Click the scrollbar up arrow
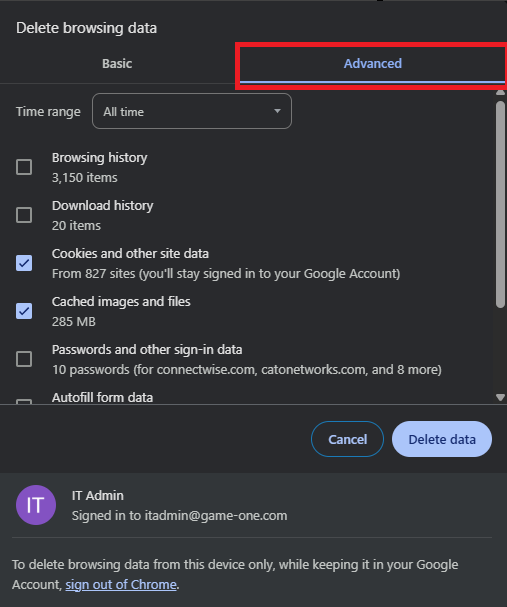The width and height of the screenshot is (507, 607). [x=500, y=93]
